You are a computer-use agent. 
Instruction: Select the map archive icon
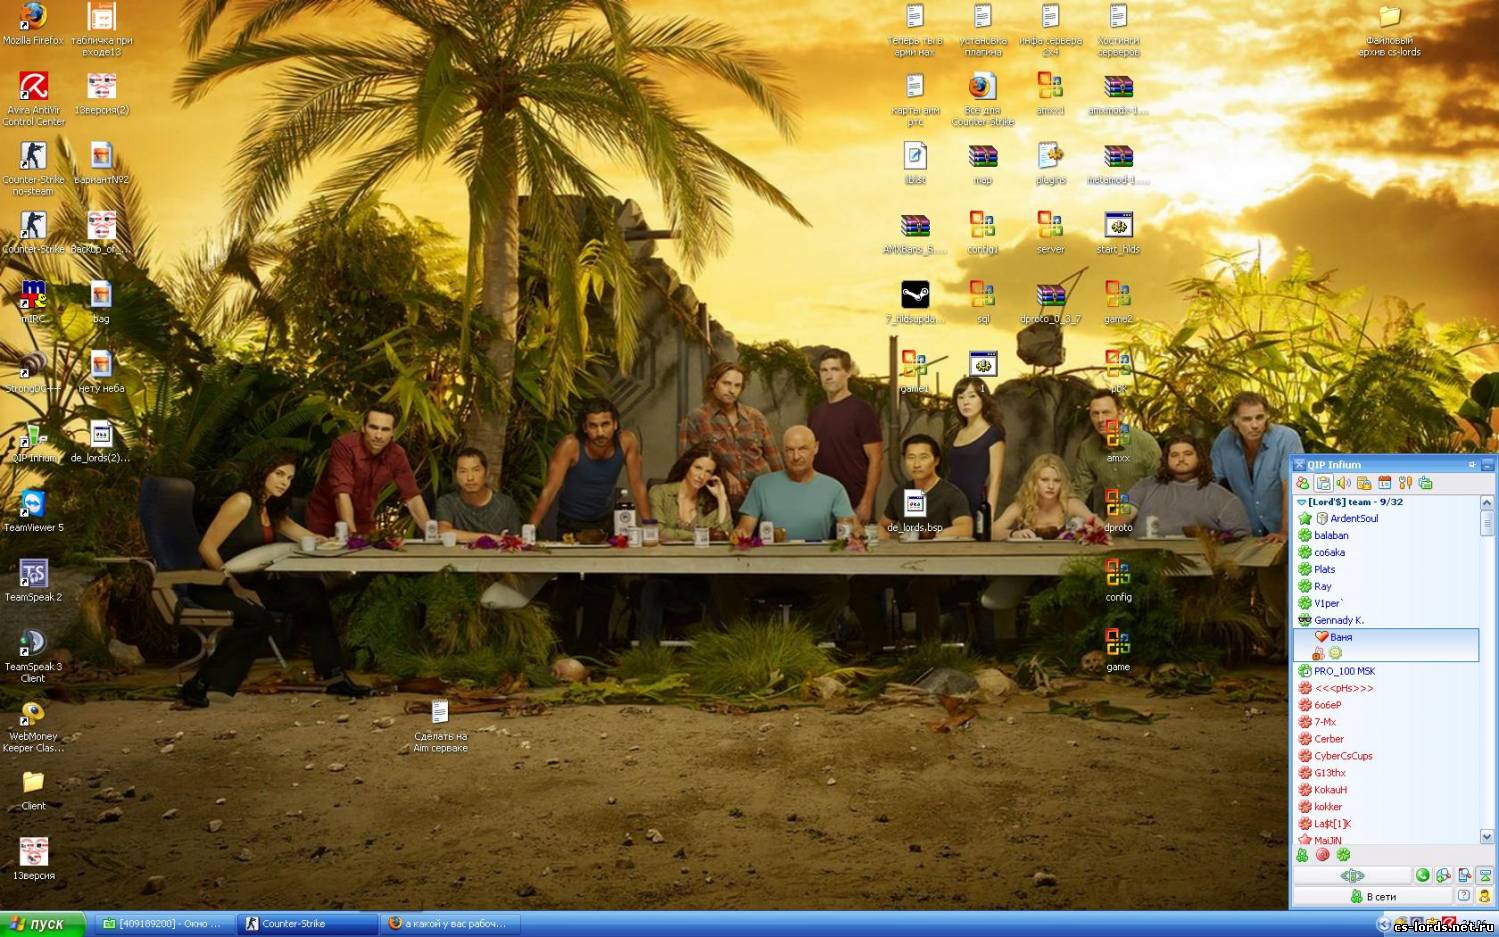click(983, 163)
